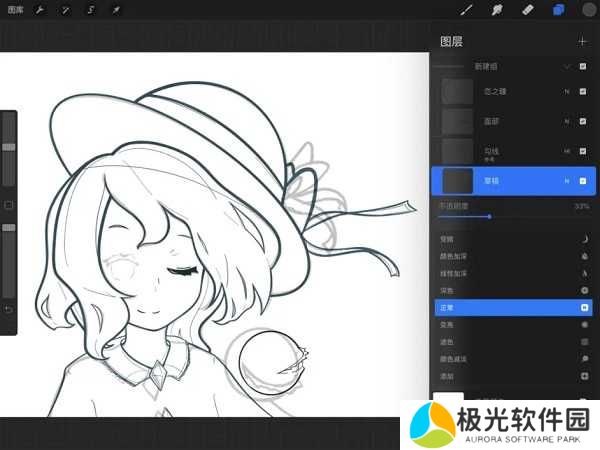Open the Adjustments magic wand menu
Image resolution: width=600 pixels, height=450 pixels.
[x=65, y=10]
